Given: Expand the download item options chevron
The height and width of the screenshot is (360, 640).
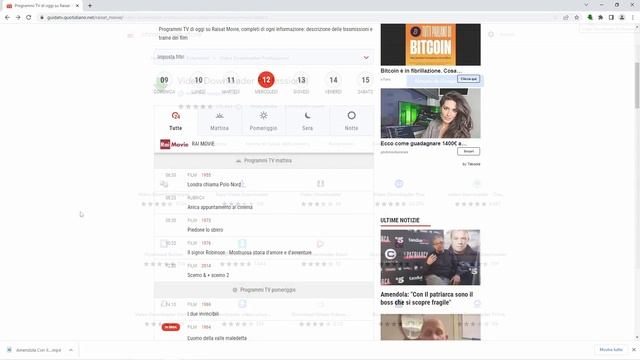Looking at the screenshot, I should (x=71, y=350).
